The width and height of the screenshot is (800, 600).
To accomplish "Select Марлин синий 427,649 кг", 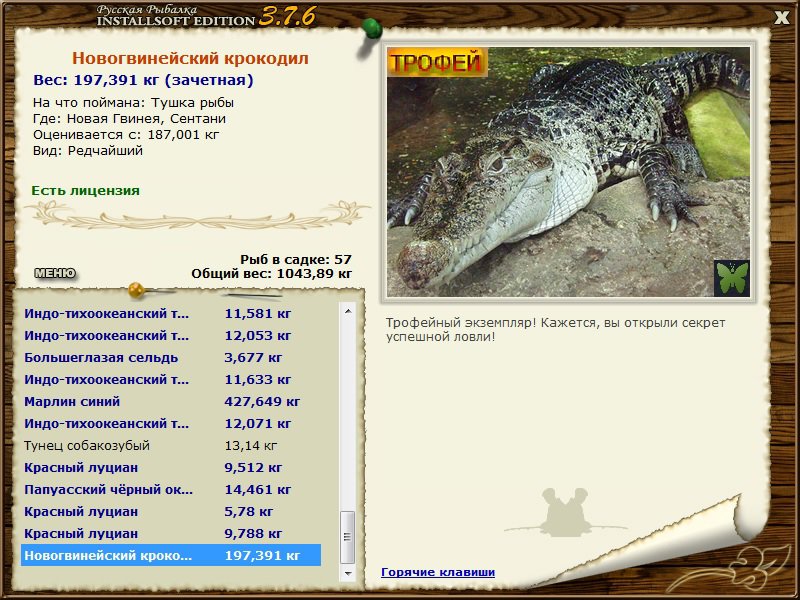I will click(x=171, y=401).
